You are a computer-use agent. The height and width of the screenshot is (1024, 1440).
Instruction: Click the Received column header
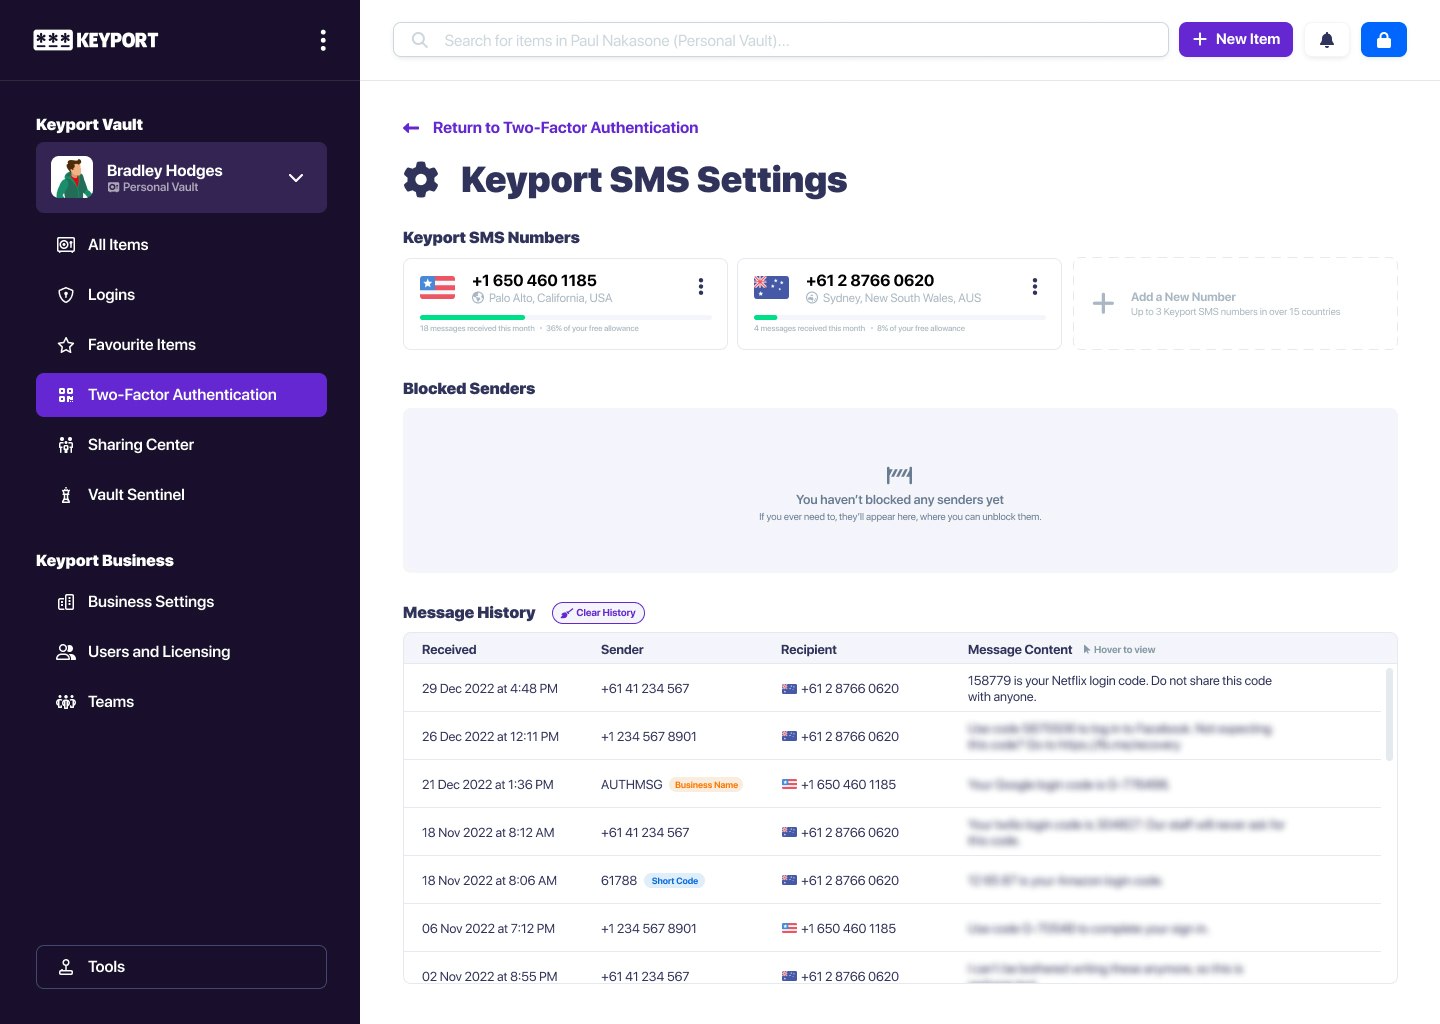point(449,650)
